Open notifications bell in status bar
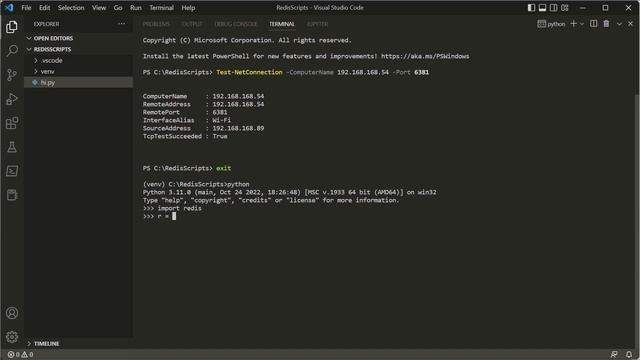The height and width of the screenshot is (360, 640). (x=629, y=355)
